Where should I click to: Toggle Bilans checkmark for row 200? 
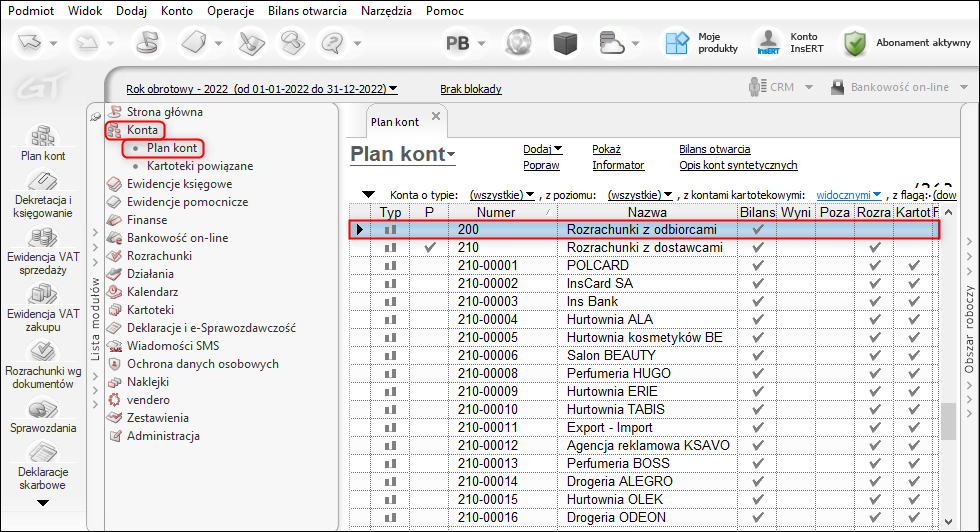pyautogui.click(x=758, y=229)
